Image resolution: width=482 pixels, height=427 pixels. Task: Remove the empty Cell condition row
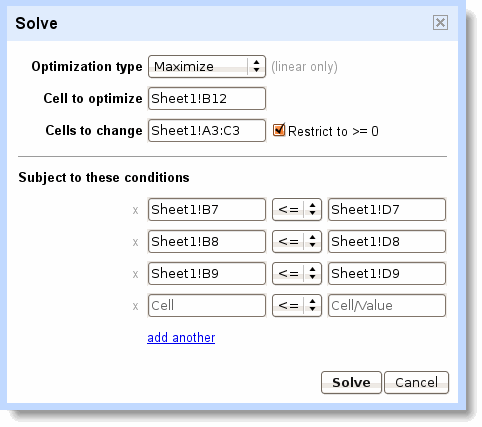pyautogui.click(x=135, y=306)
